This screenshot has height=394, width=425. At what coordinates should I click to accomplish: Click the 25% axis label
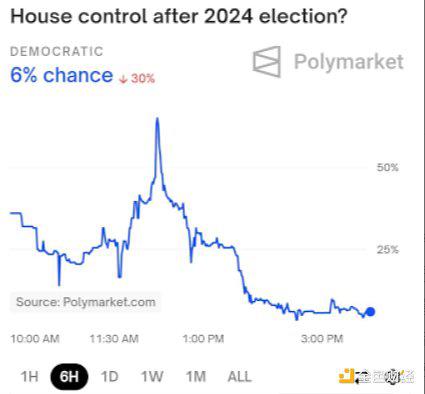388,249
